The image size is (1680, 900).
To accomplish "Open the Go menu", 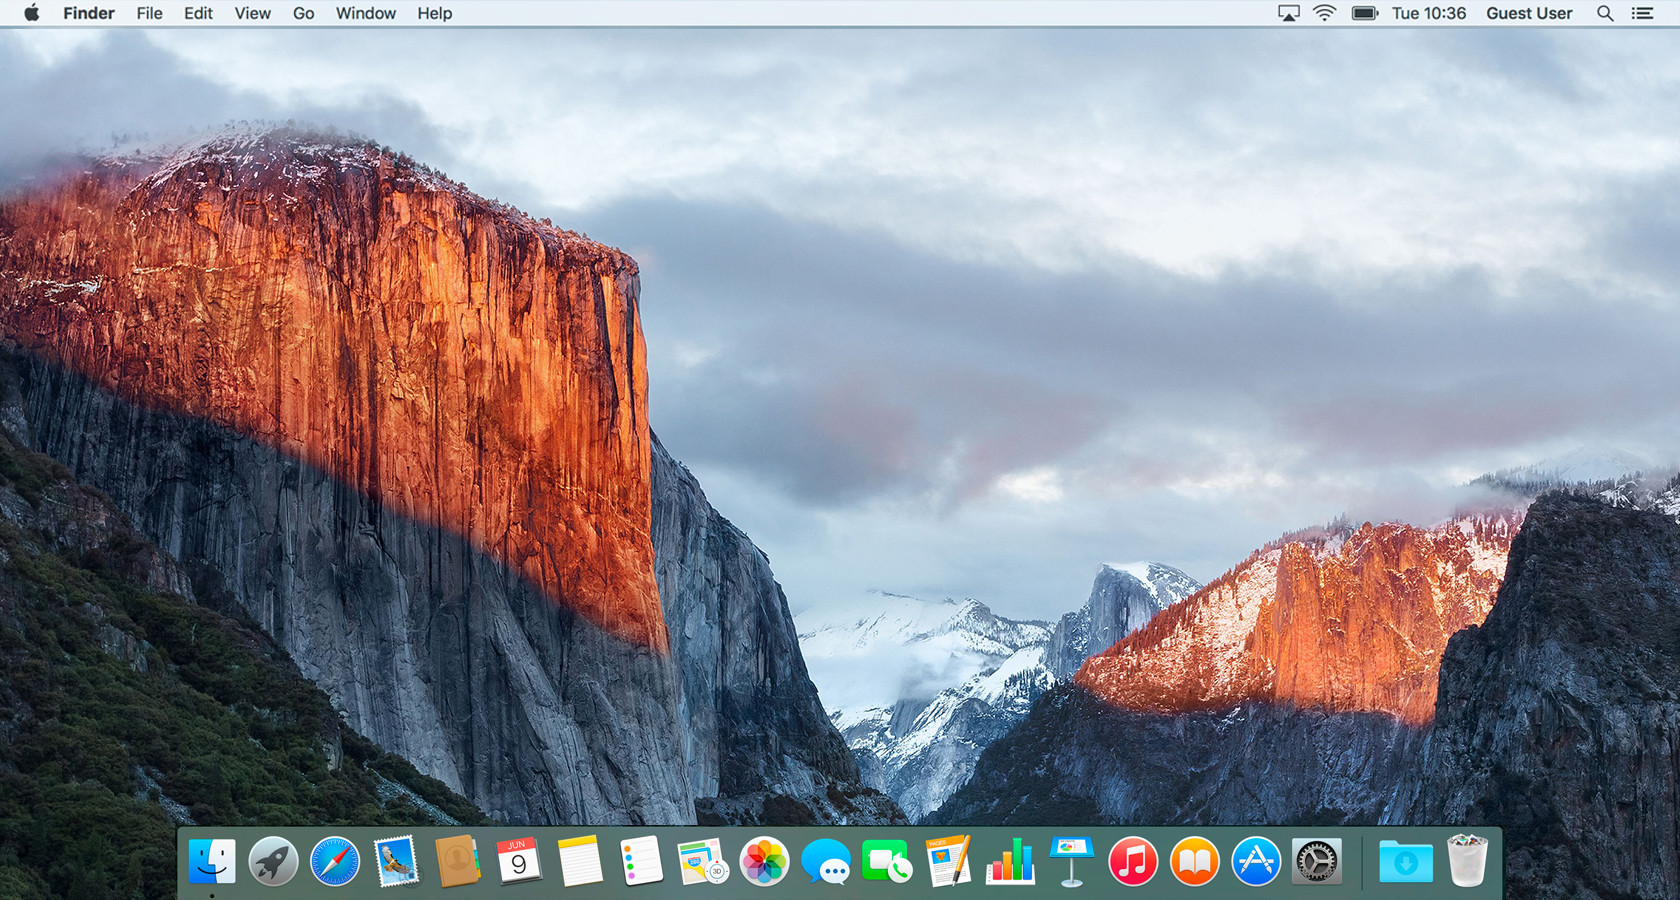I will tap(303, 13).
